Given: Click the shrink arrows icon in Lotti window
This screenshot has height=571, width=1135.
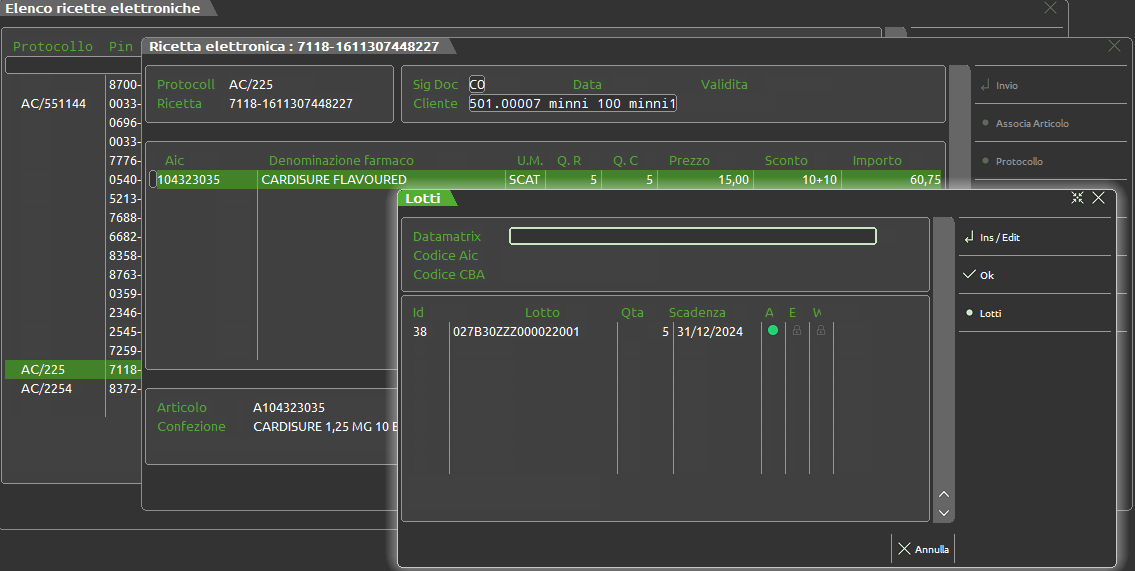Looking at the screenshot, I should (1077, 198).
